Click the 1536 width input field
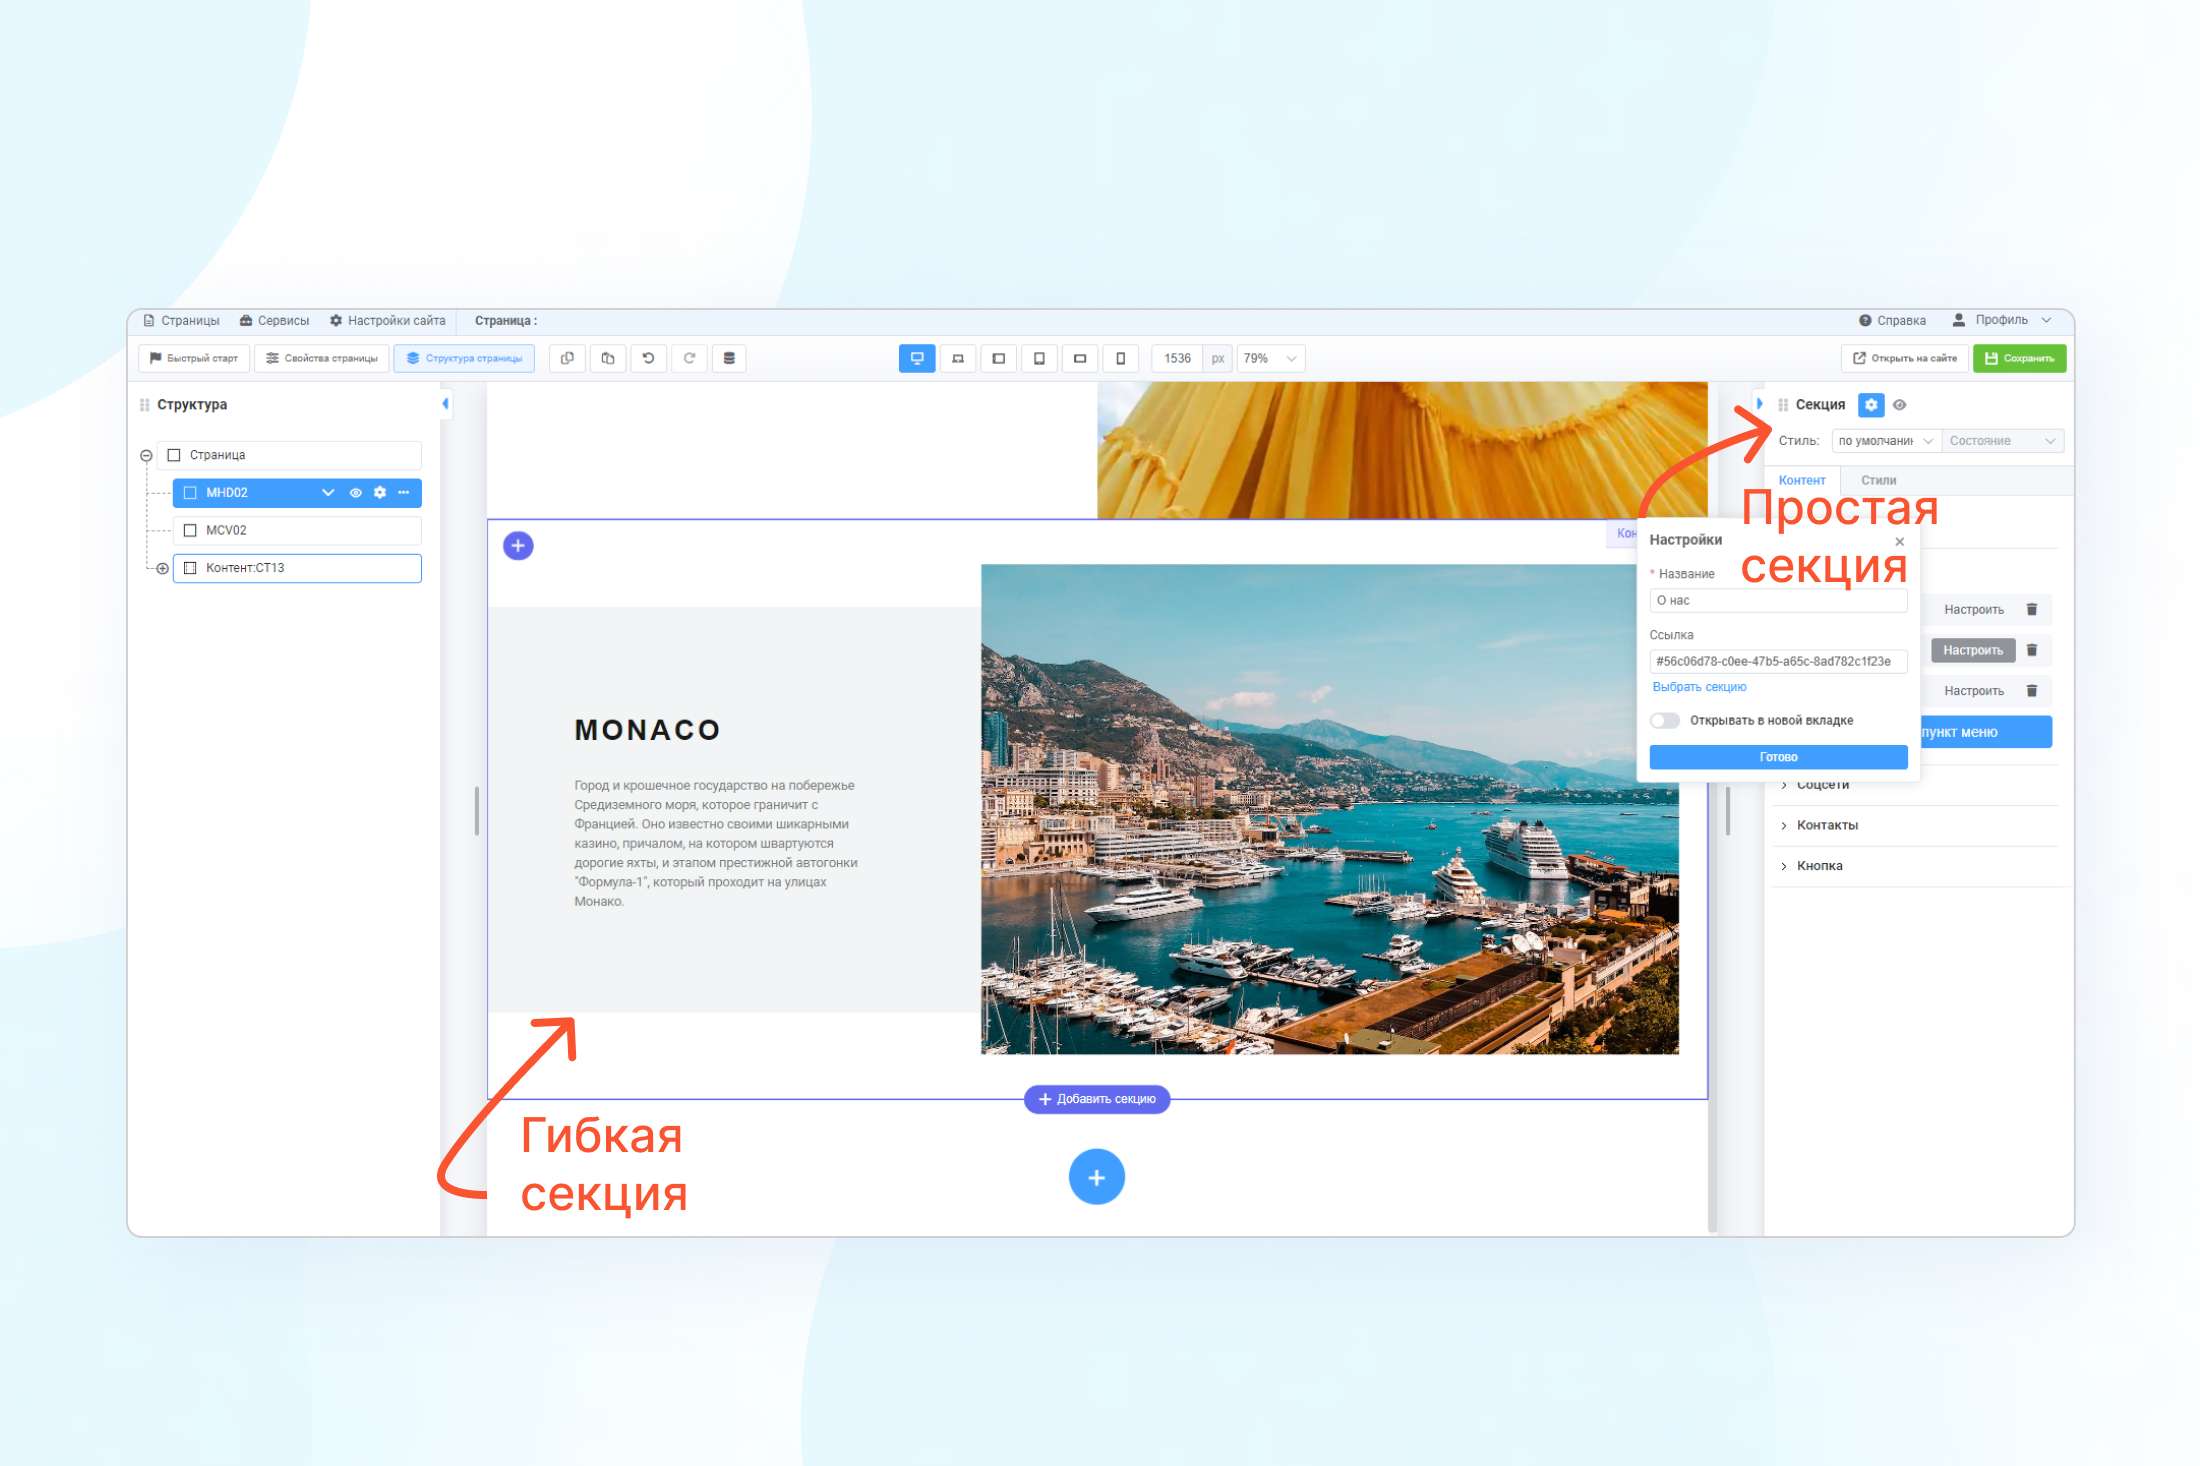The image size is (2200, 1466). tap(1177, 358)
